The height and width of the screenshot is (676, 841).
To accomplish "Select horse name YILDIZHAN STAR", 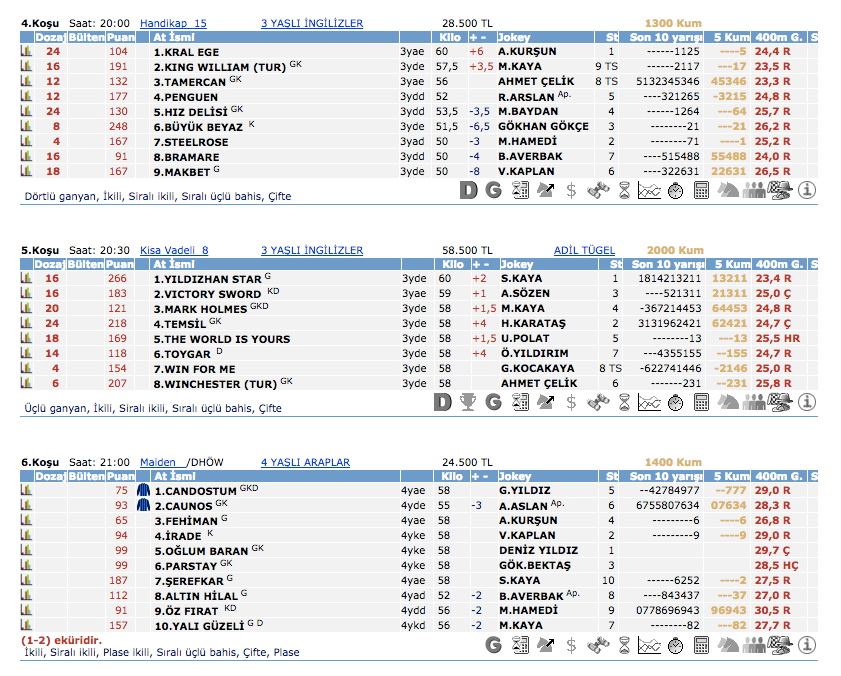I will pyautogui.click(x=207, y=279).
